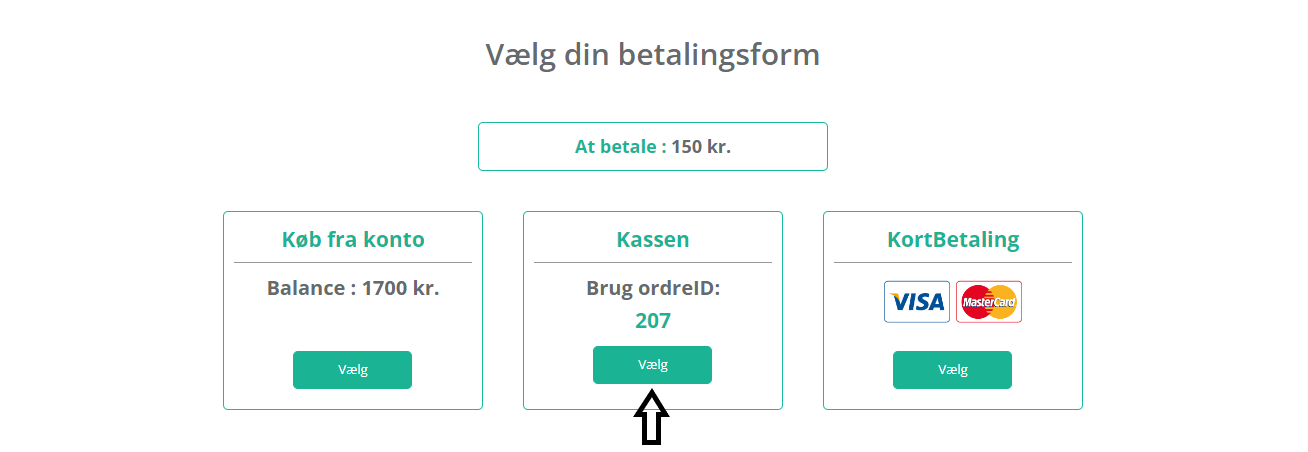Click the Køb fra konto heading
This screenshot has height=452, width=1308.
[353, 240]
